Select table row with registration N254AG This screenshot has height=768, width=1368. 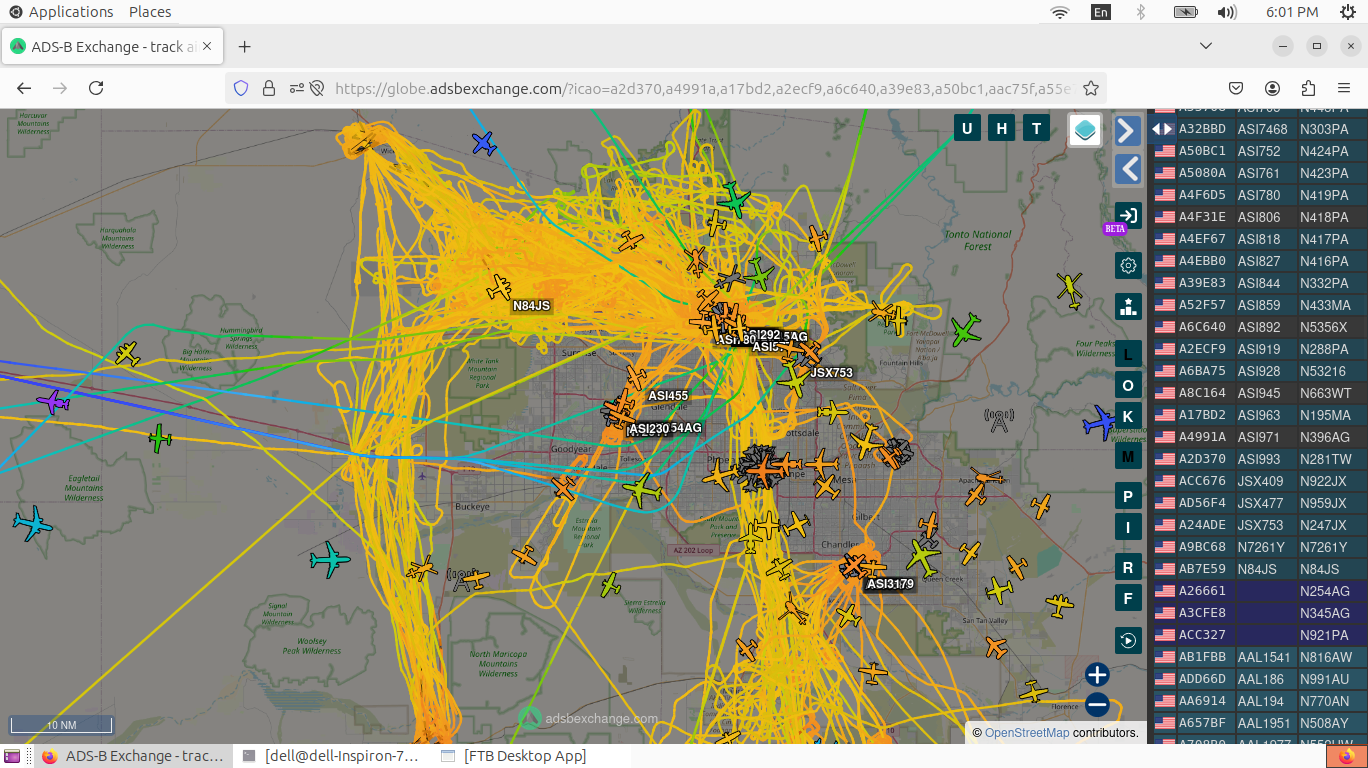point(1260,591)
